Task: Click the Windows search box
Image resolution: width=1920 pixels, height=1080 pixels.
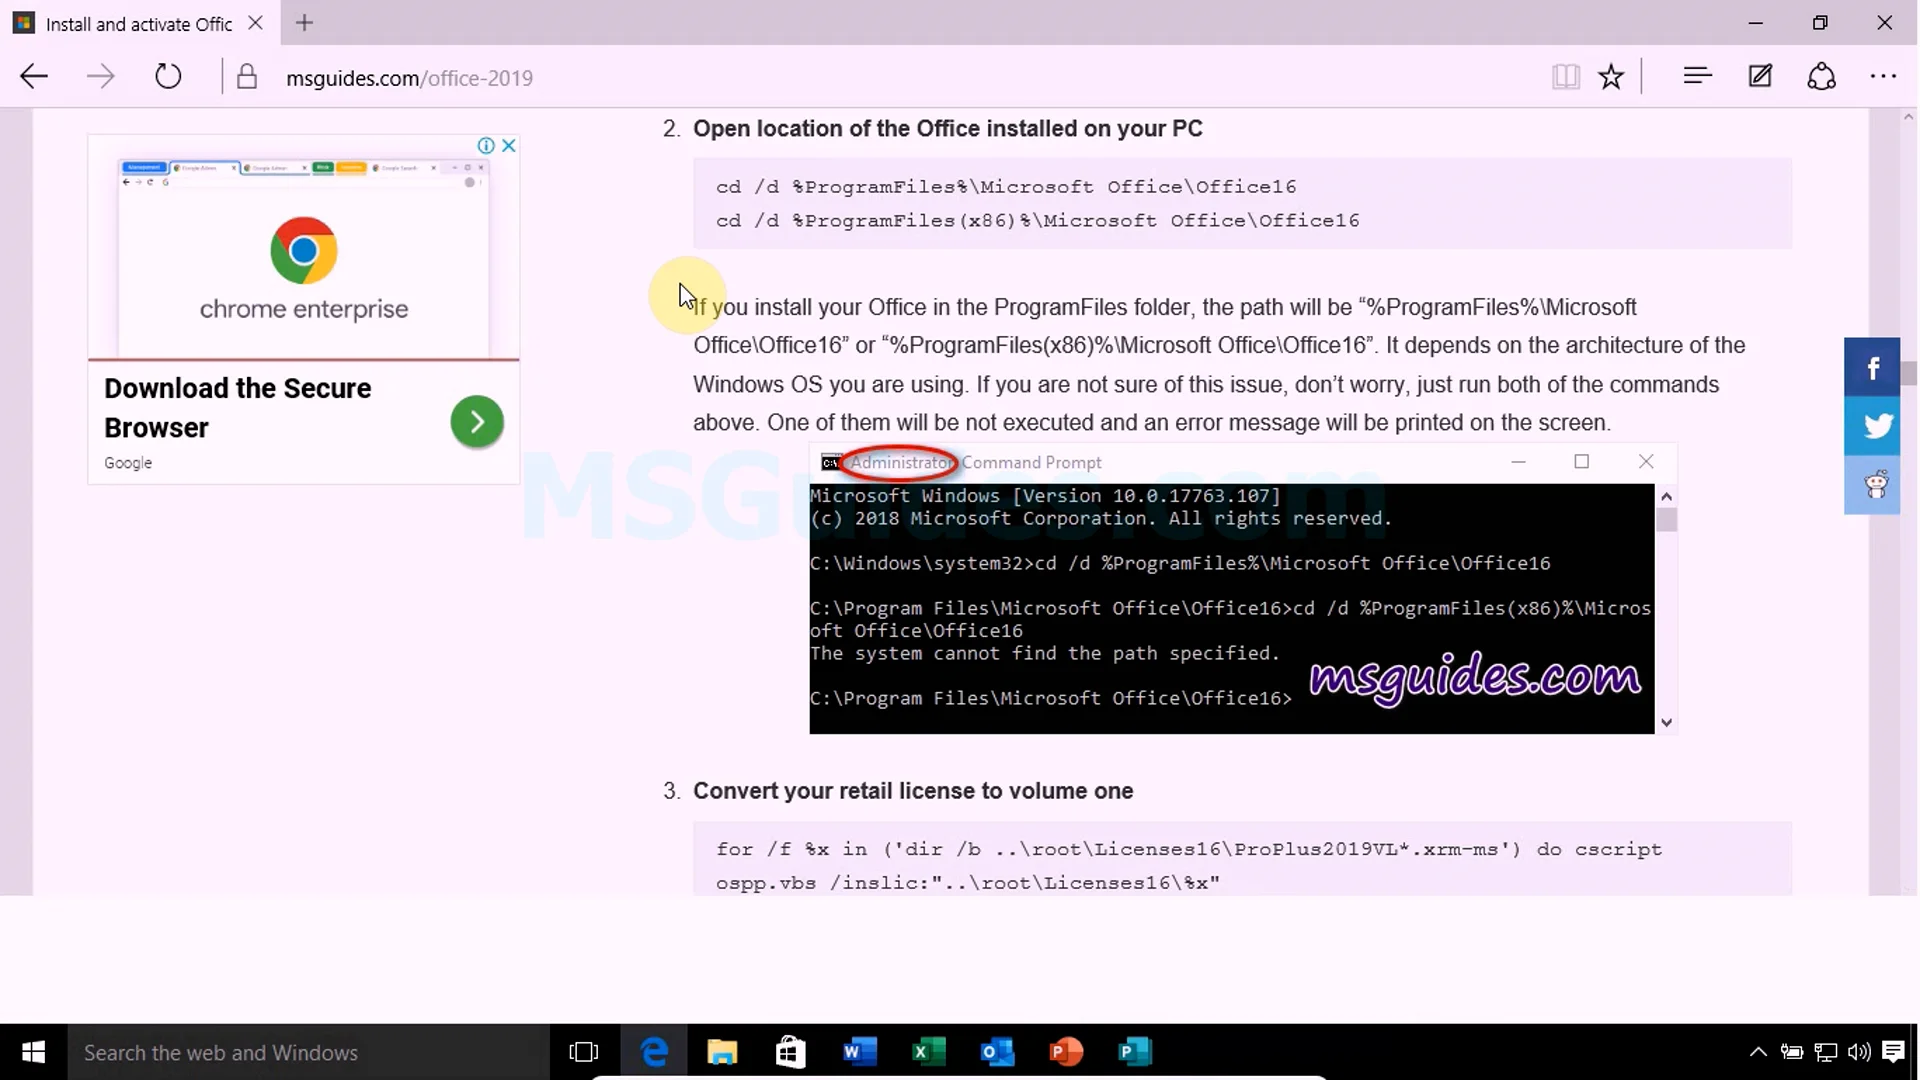Action: click(300, 1052)
